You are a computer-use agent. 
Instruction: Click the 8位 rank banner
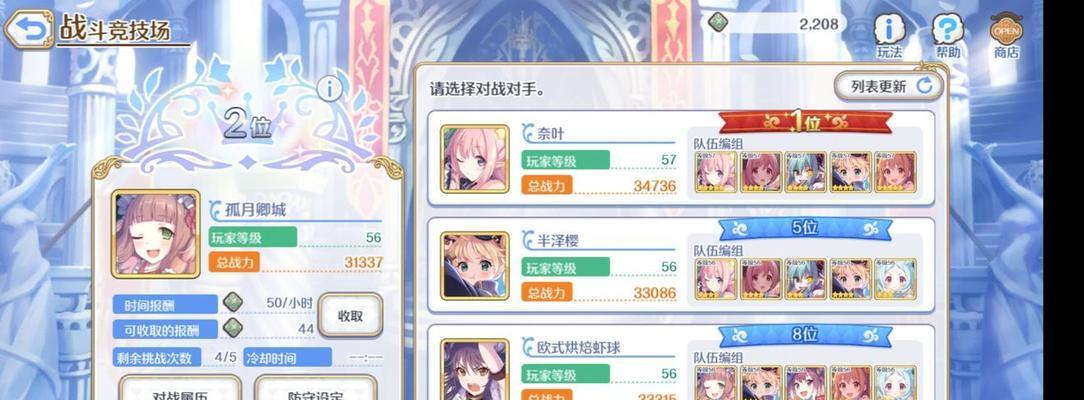(x=805, y=335)
